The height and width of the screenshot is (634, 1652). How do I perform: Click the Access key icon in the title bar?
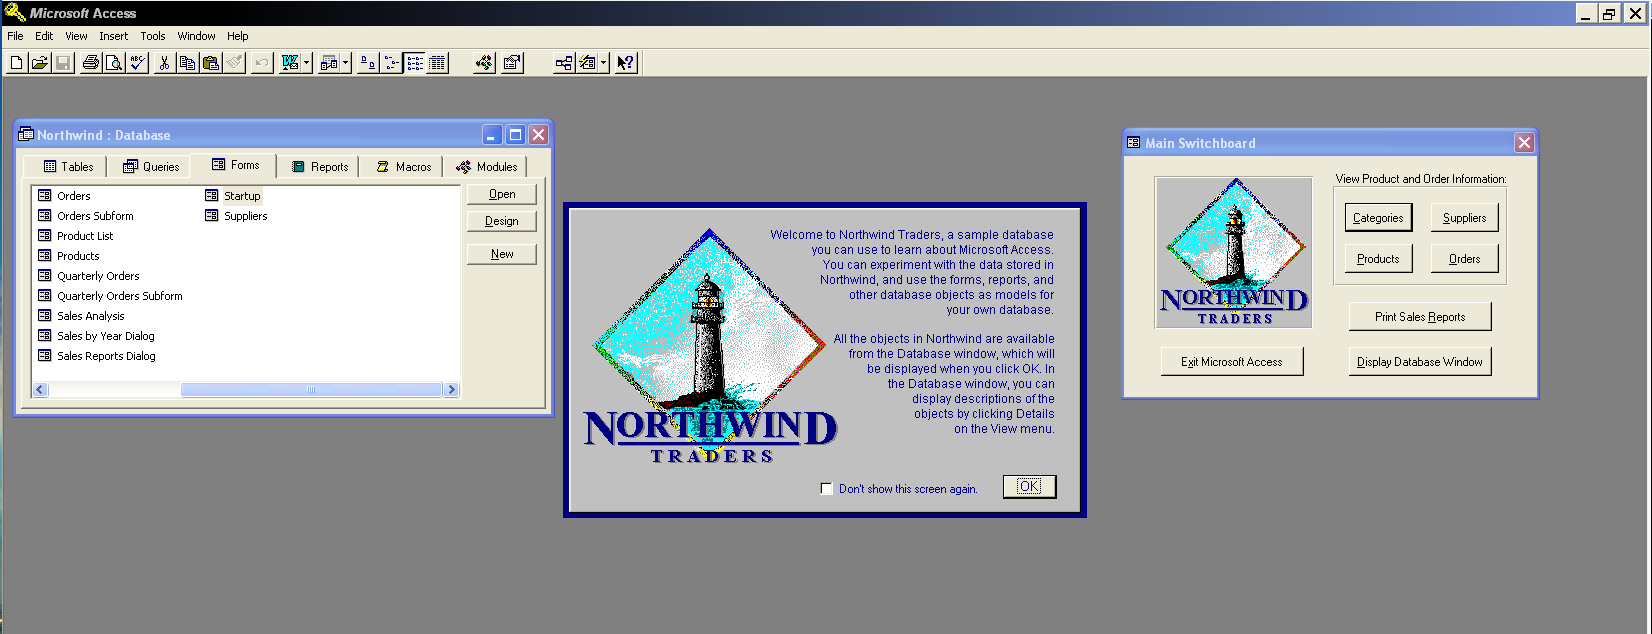tap(14, 12)
